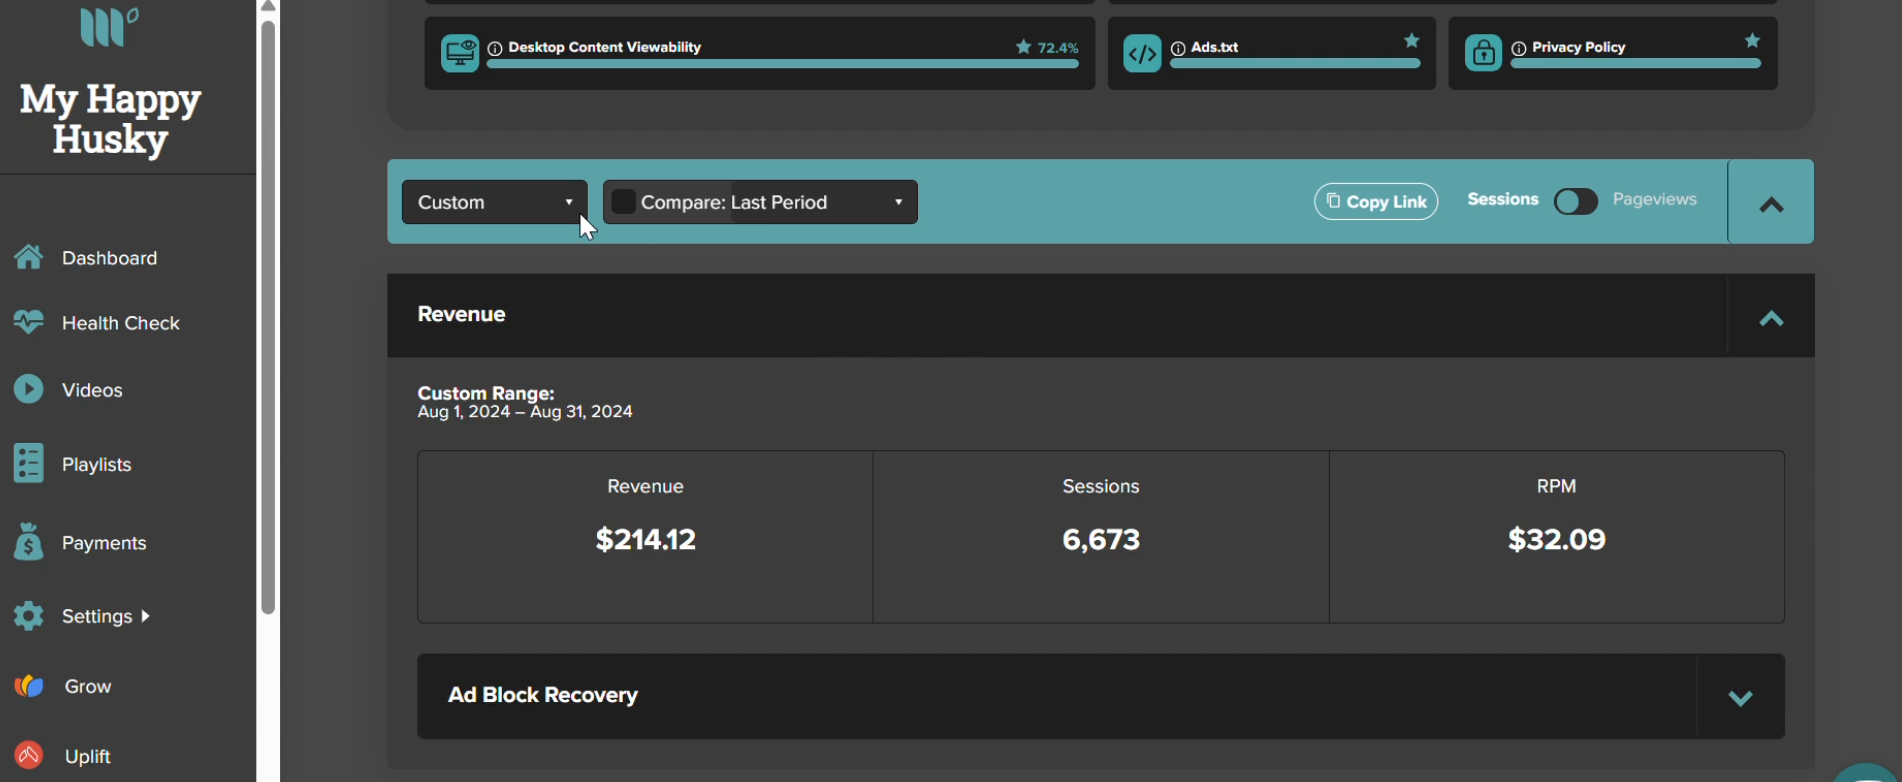Select the Sessions toggle label
The width and height of the screenshot is (1902, 782).
(1502, 199)
